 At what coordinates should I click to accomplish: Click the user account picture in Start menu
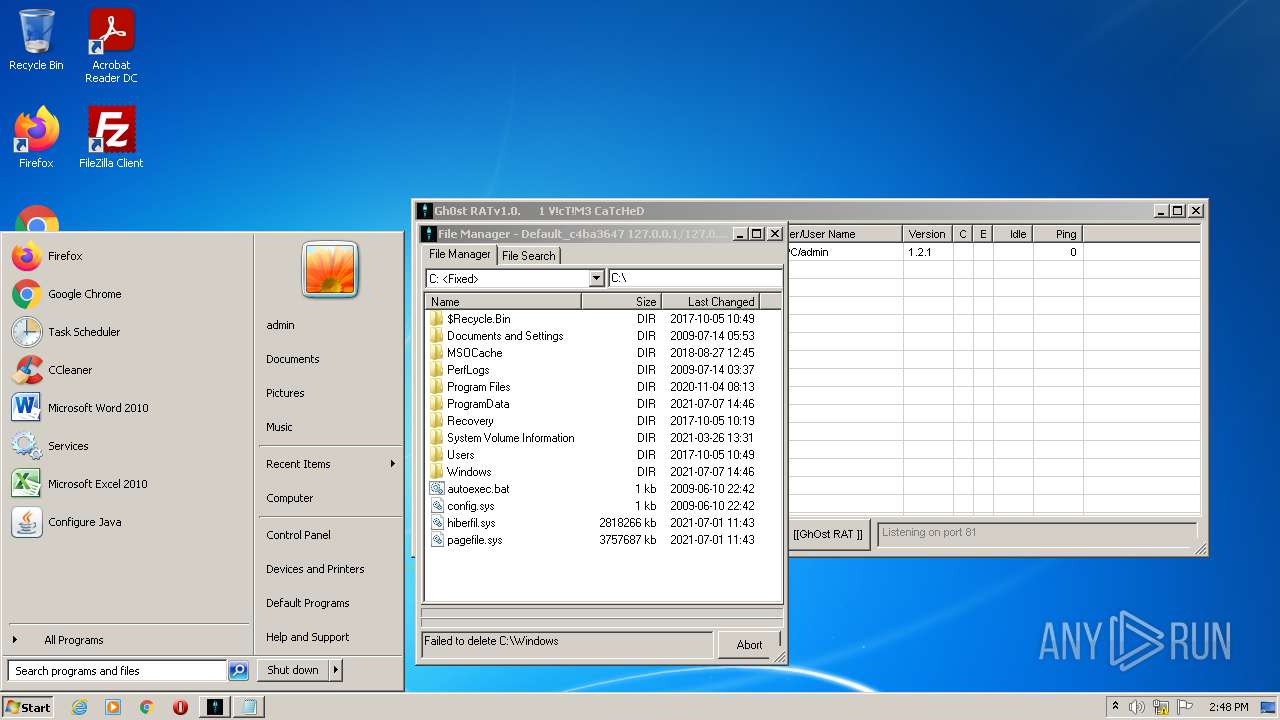(x=330, y=270)
